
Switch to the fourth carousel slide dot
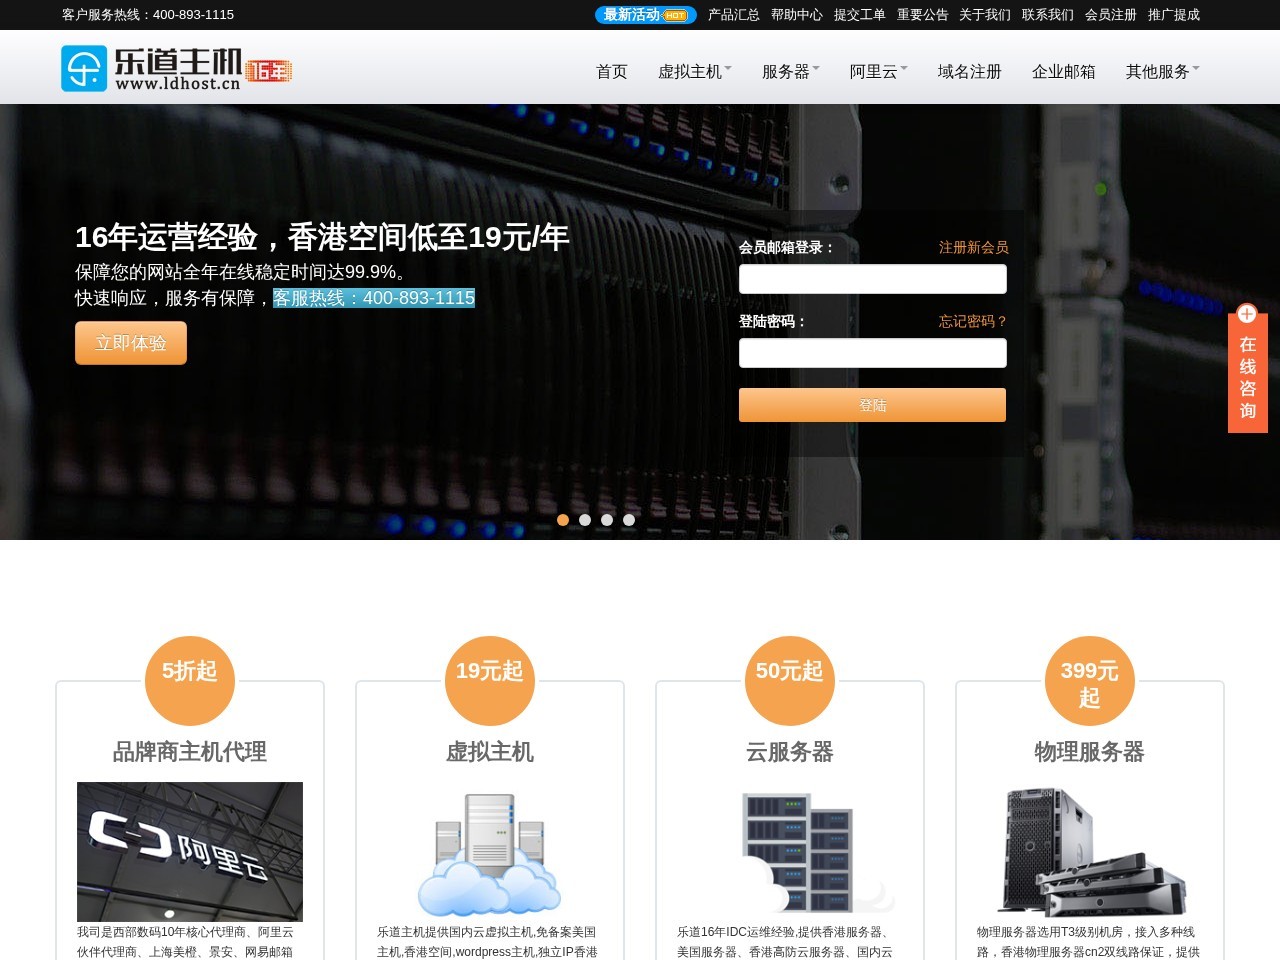coord(629,520)
